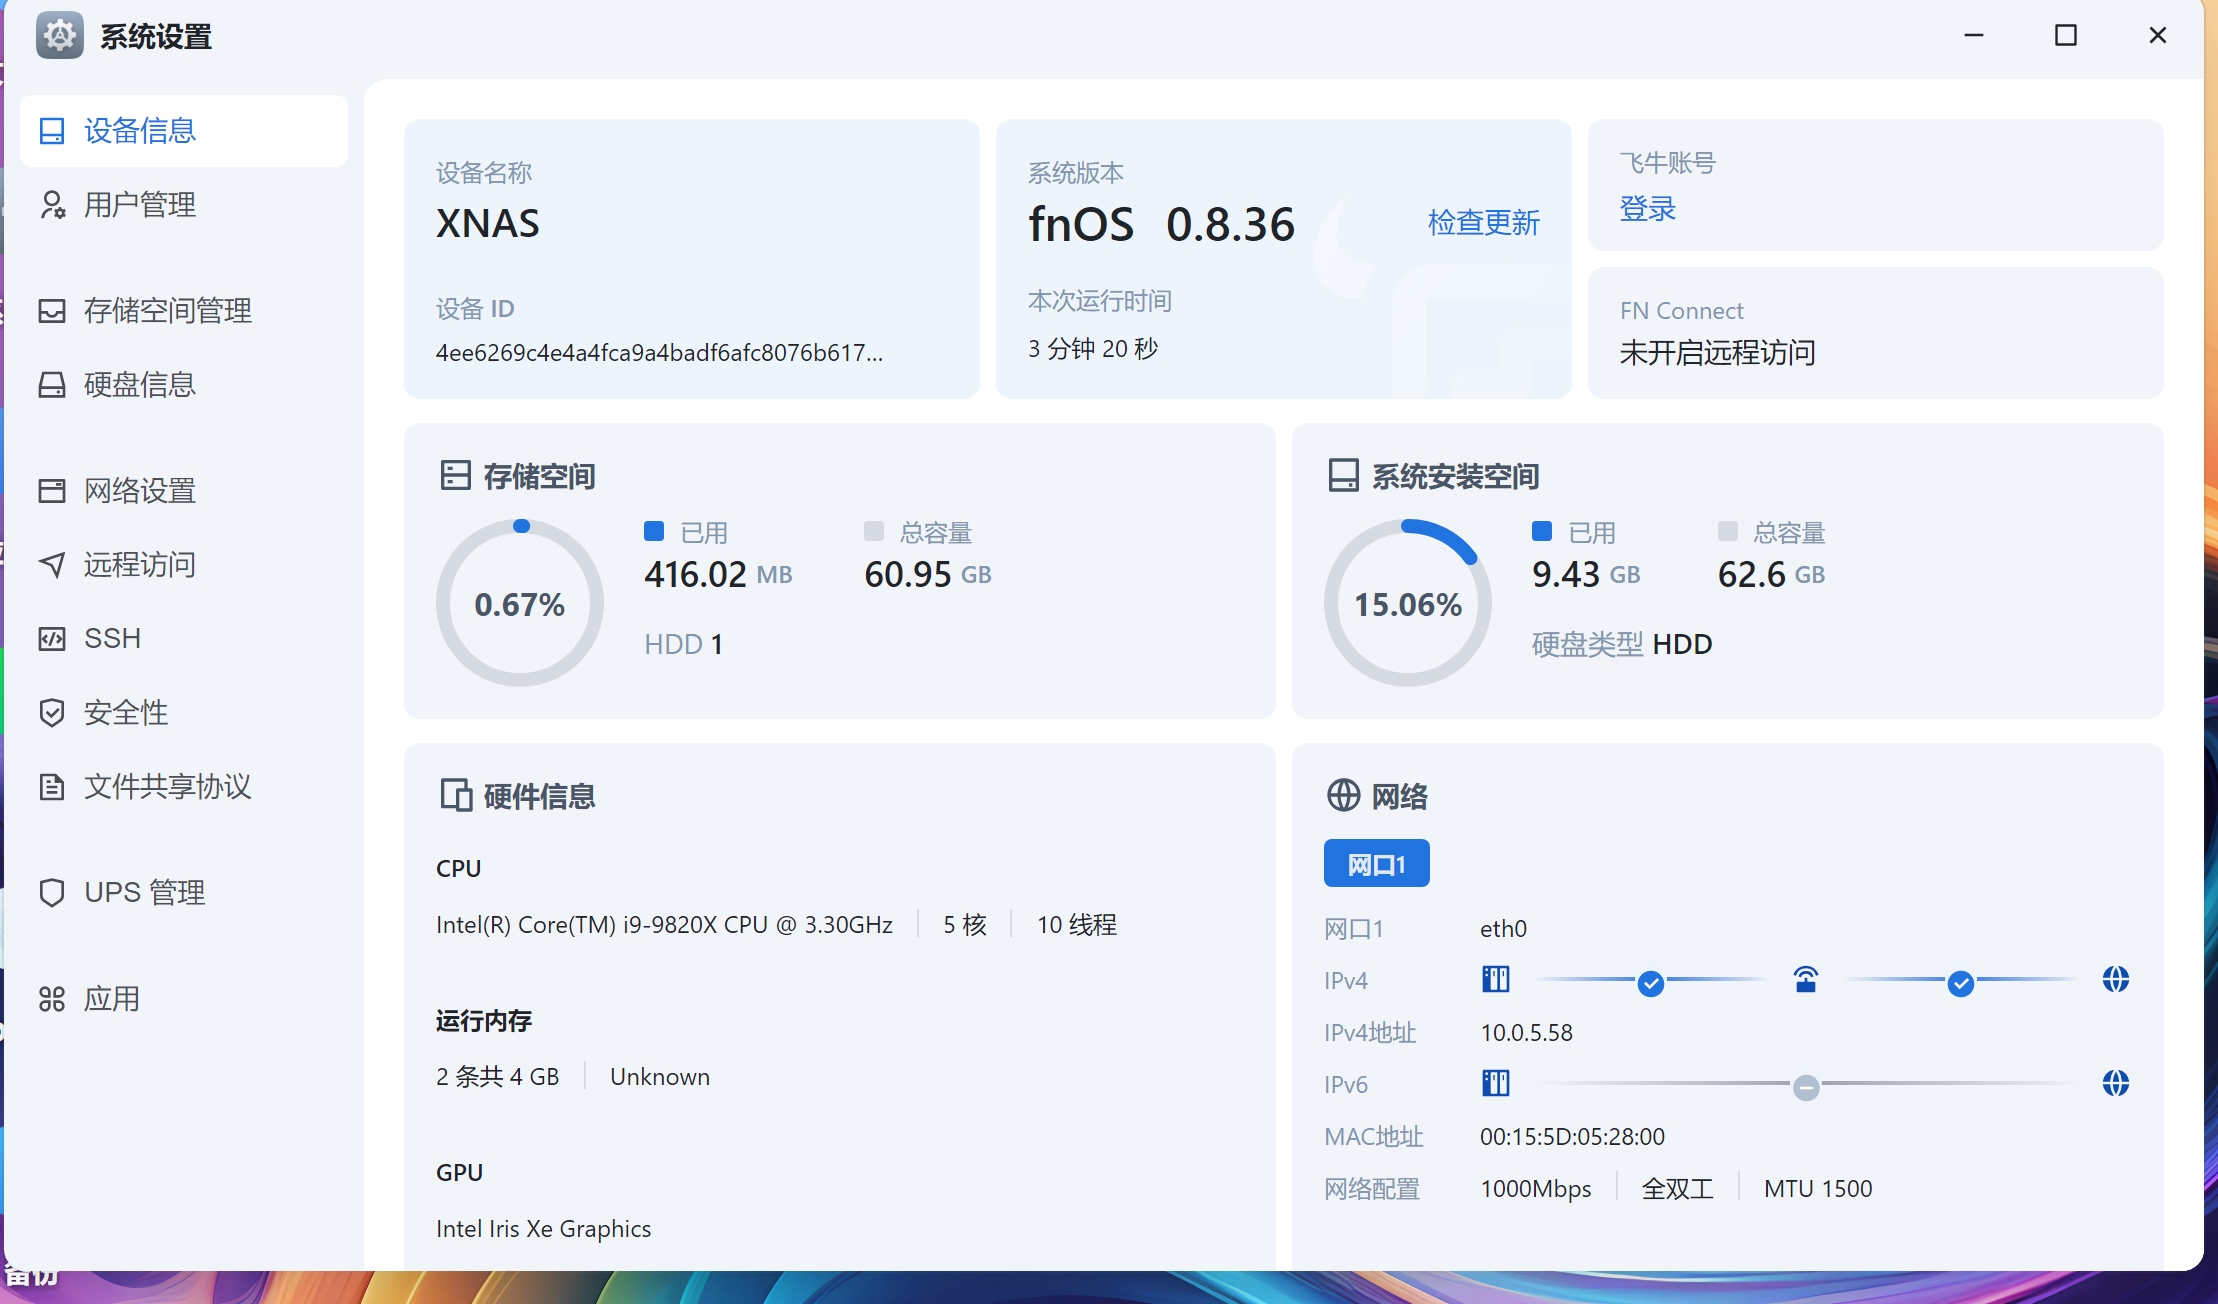This screenshot has width=2218, height=1304.
Task: Click the fnOS 0.8.36 version text
Action: point(1162,224)
